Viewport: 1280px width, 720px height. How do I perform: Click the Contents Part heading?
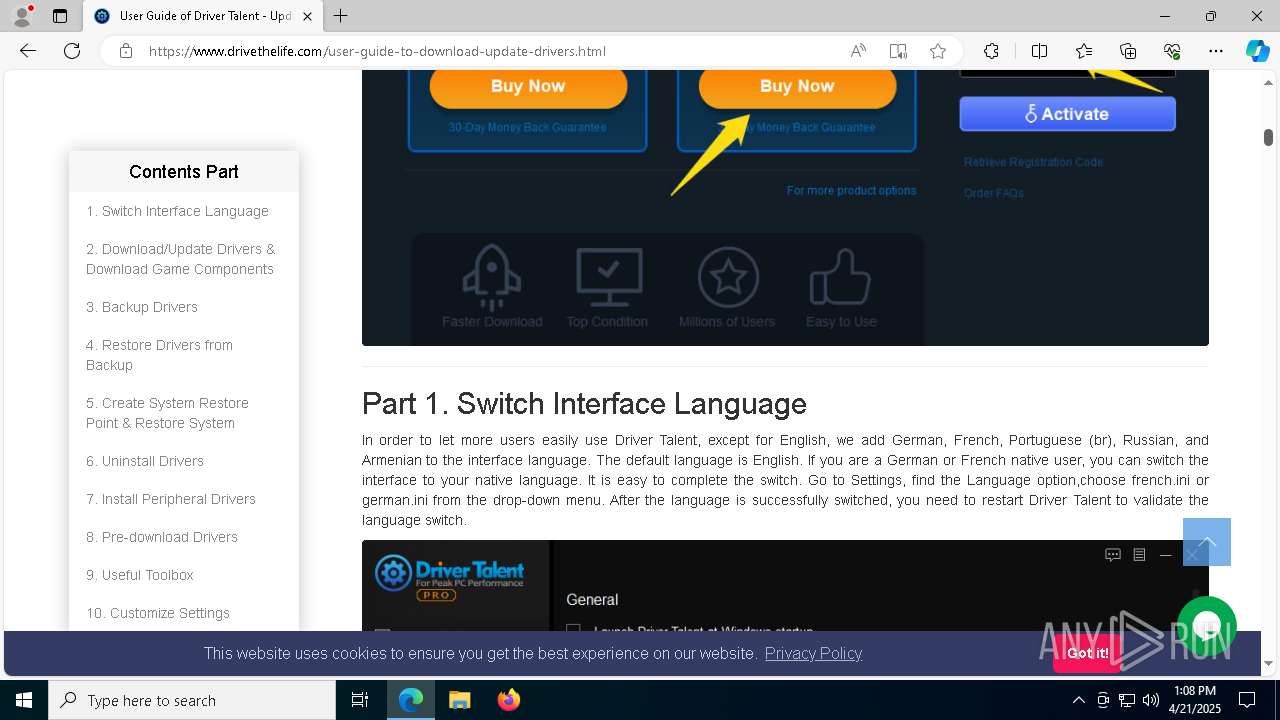[x=184, y=172]
